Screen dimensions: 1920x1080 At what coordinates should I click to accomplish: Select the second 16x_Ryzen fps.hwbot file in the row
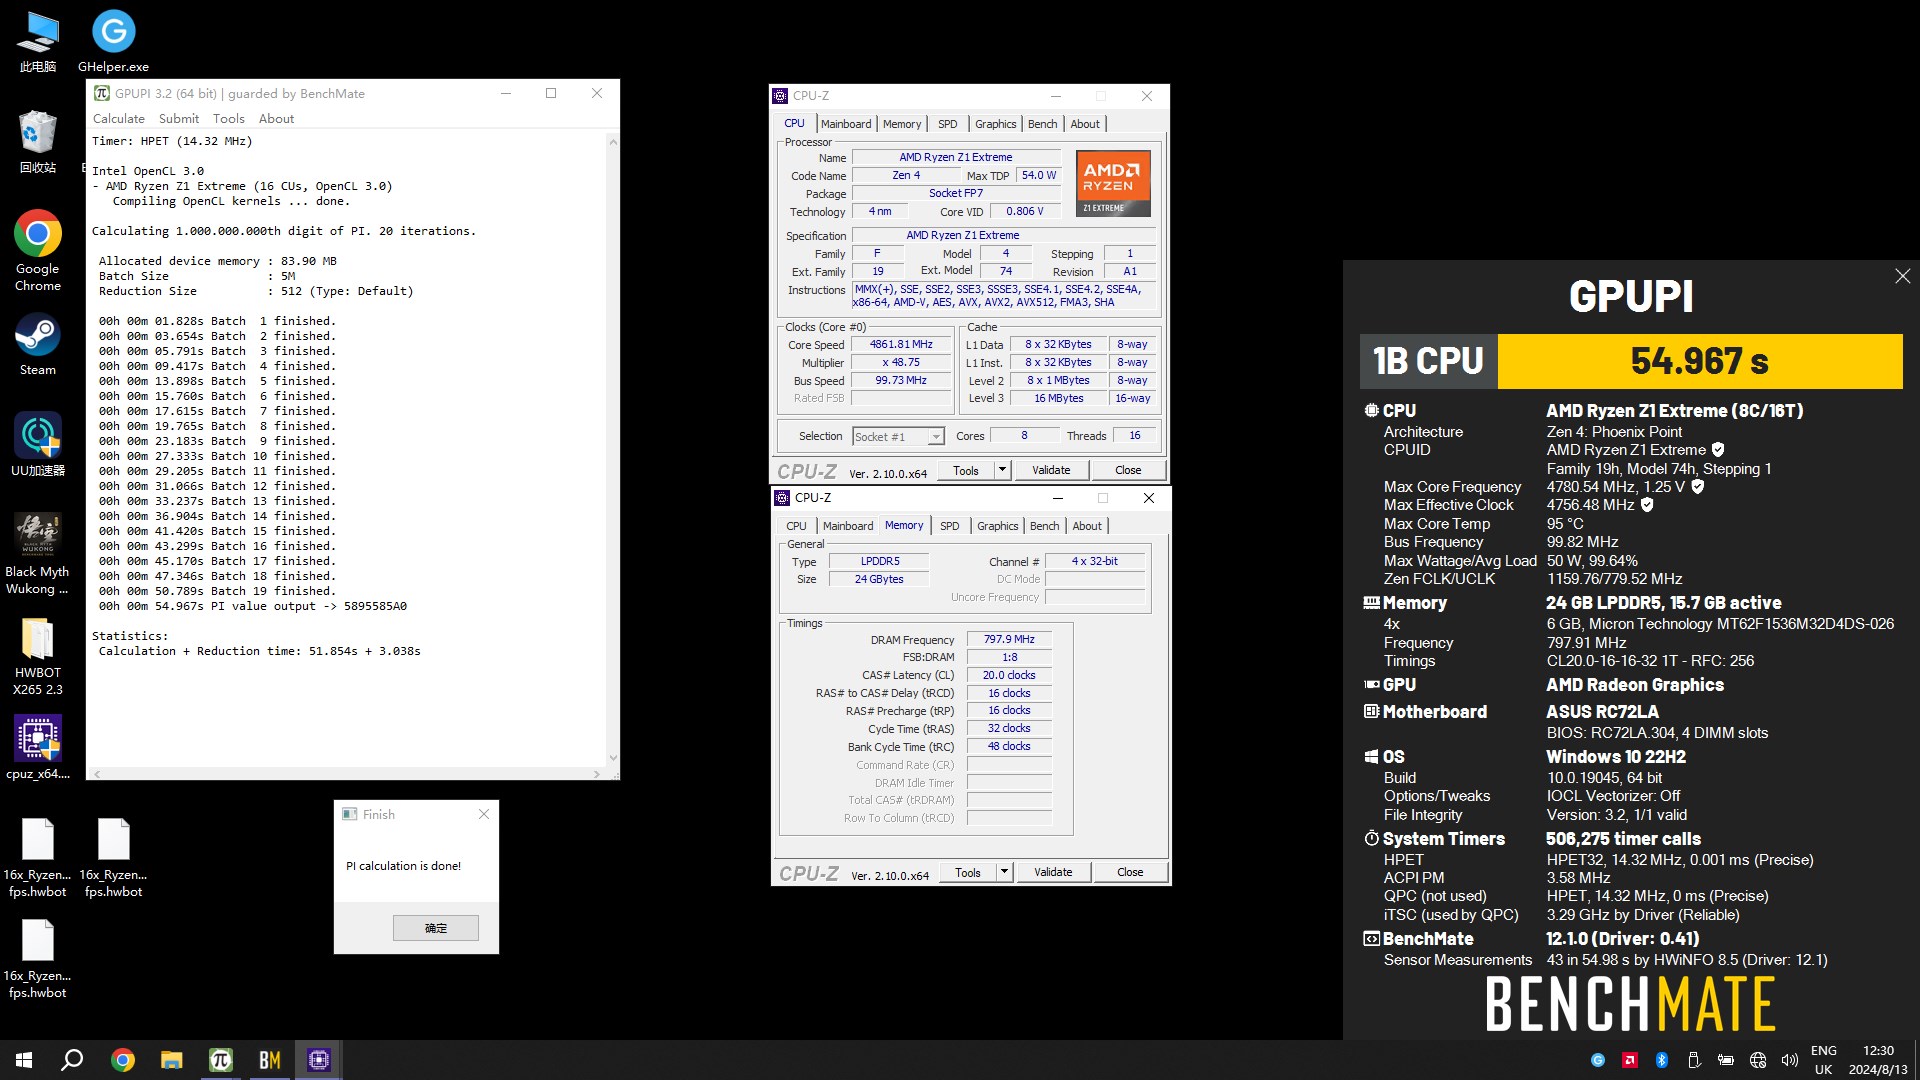pos(113,858)
